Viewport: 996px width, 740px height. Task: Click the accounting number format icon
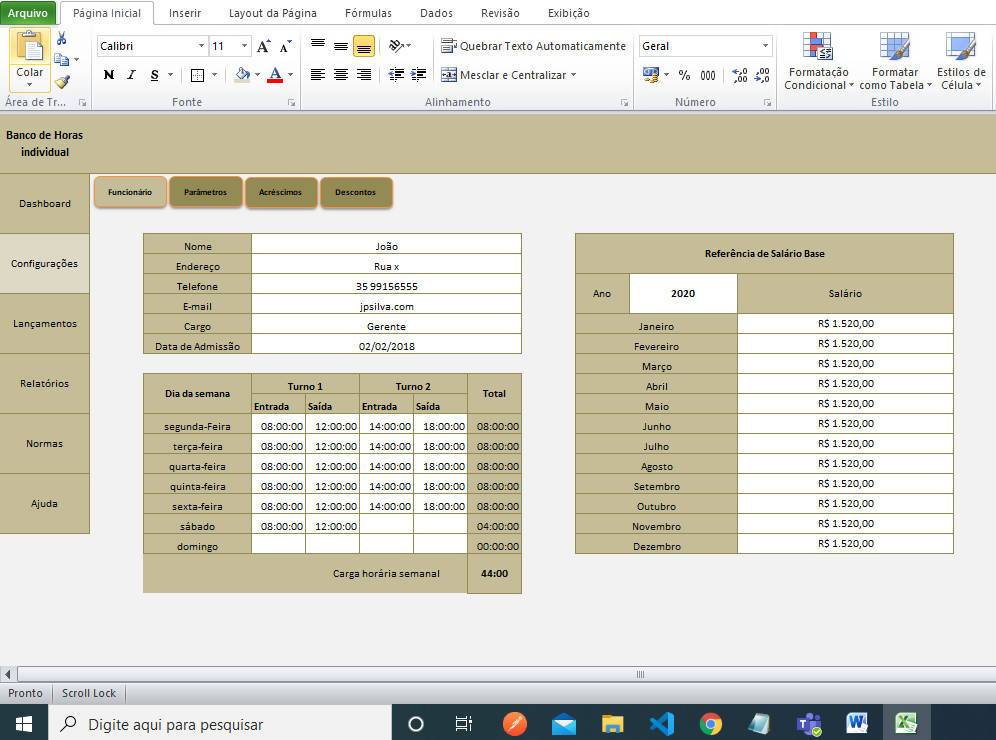coord(651,75)
